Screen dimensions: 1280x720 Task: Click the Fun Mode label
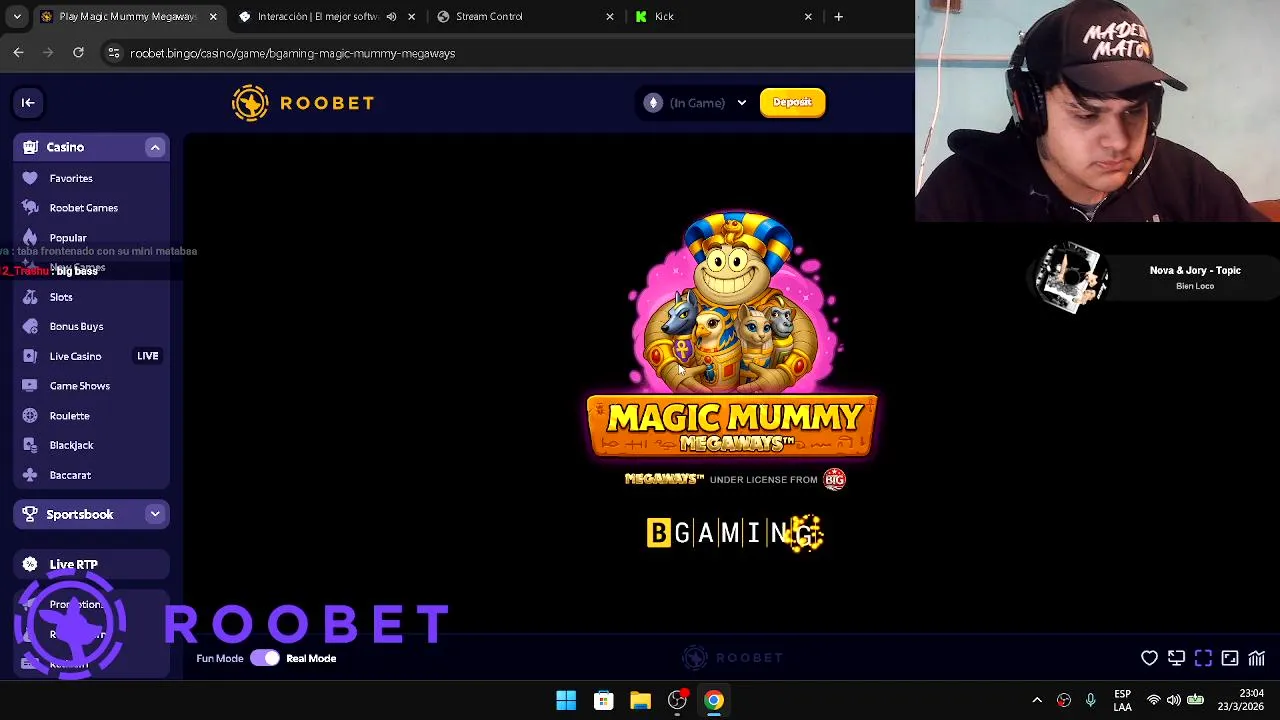pyautogui.click(x=220, y=658)
